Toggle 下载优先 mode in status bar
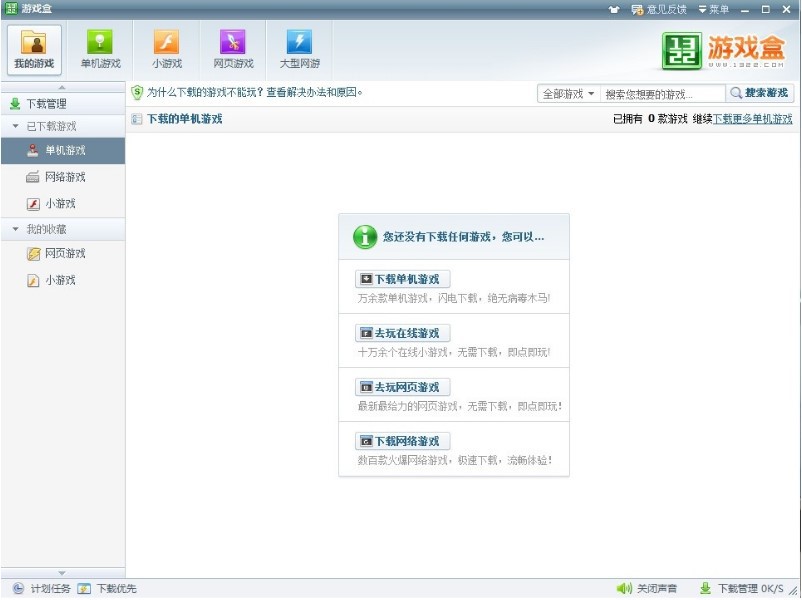The image size is (802, 600). 107,589
